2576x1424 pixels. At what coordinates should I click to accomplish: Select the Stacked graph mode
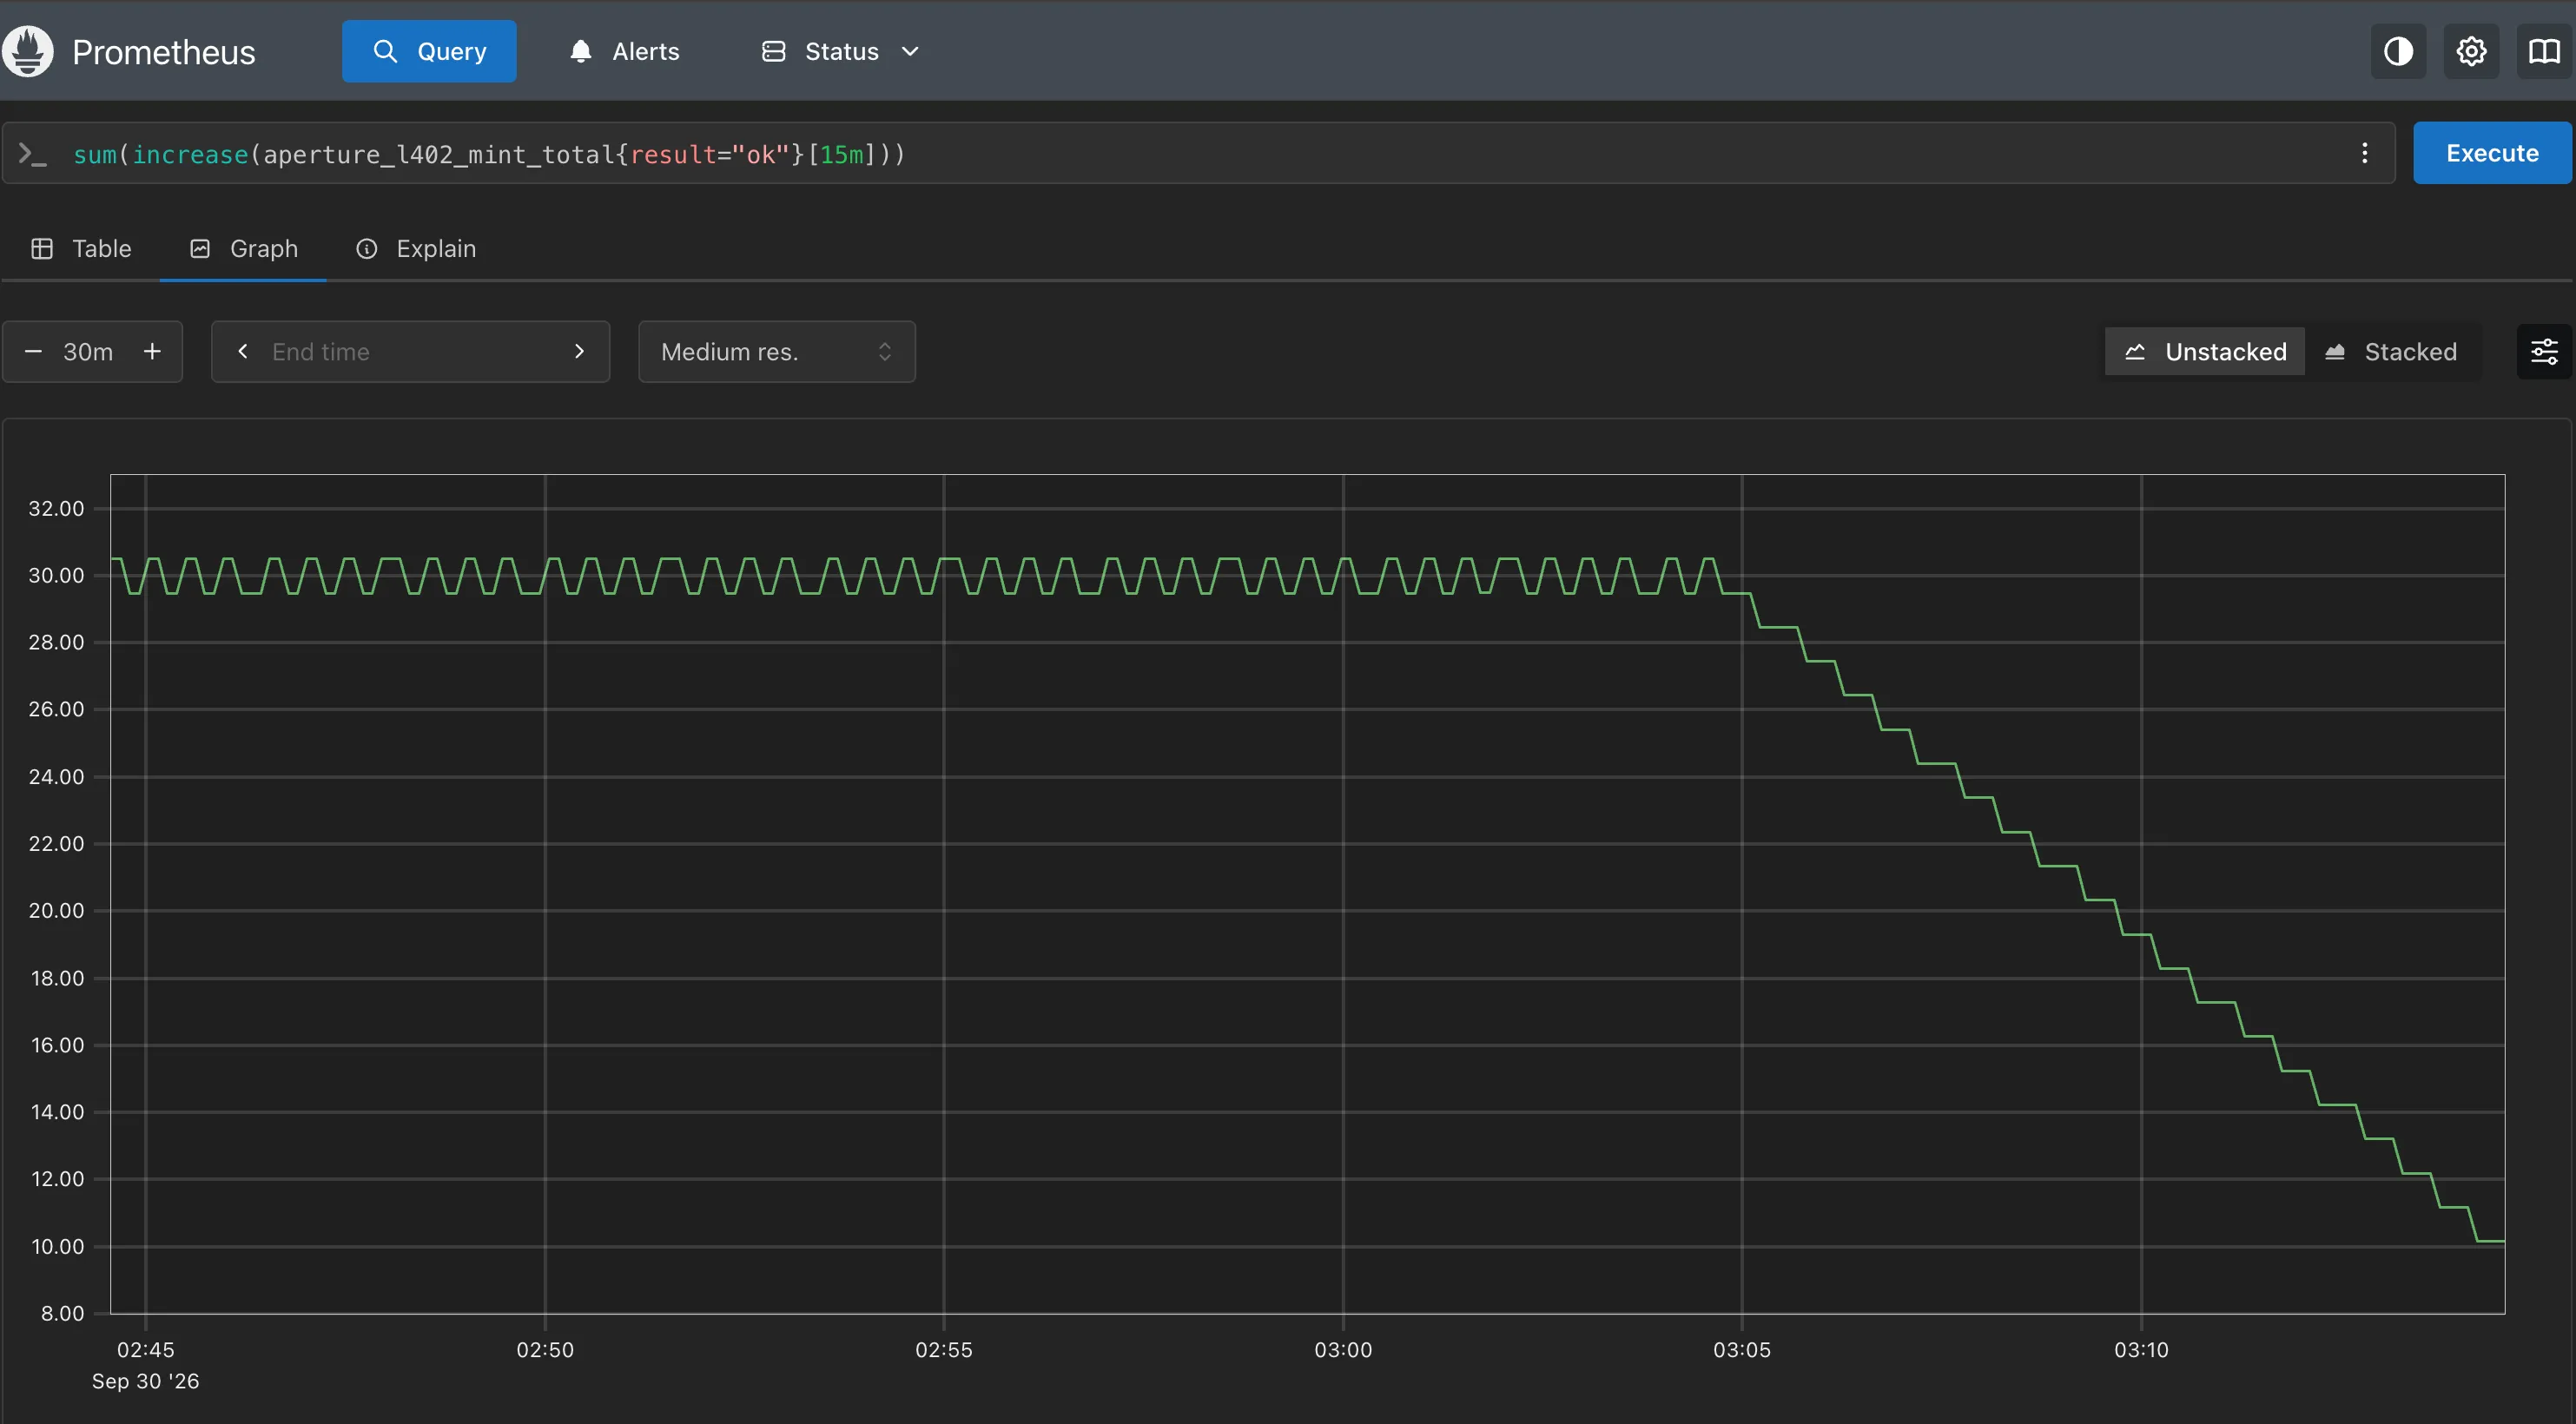coord(2391,351)
